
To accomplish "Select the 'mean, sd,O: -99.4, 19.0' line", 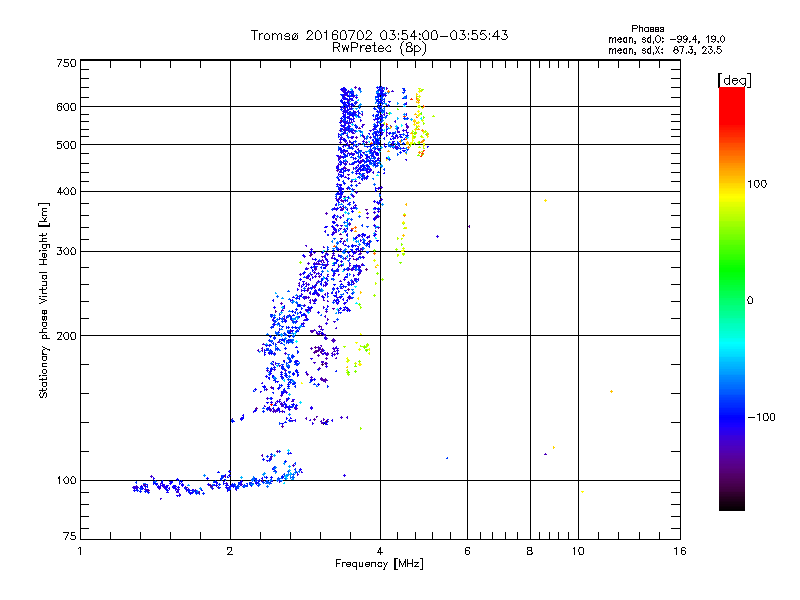I will (x=666, y=39).
